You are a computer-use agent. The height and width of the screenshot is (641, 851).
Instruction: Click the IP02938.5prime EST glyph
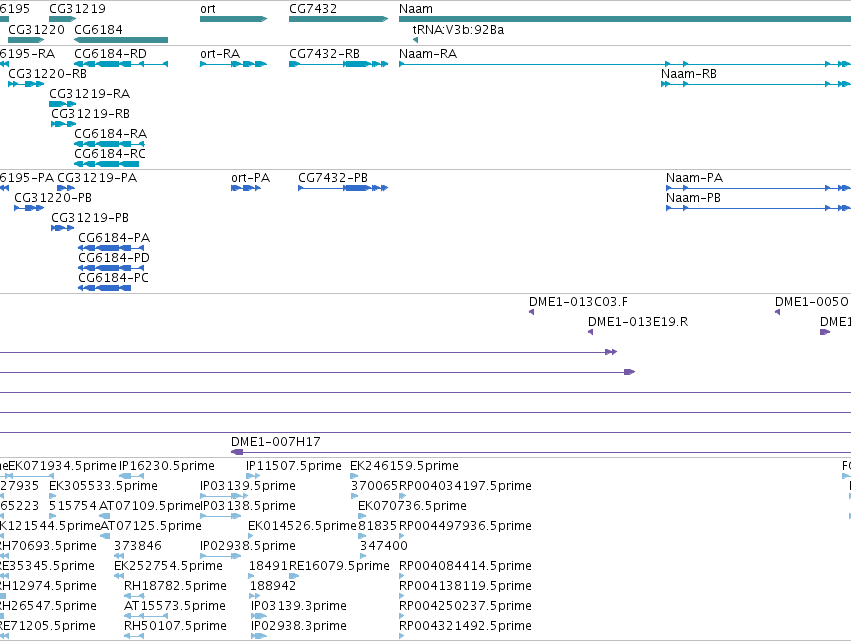pyautogui.click(x=221, y=556)
